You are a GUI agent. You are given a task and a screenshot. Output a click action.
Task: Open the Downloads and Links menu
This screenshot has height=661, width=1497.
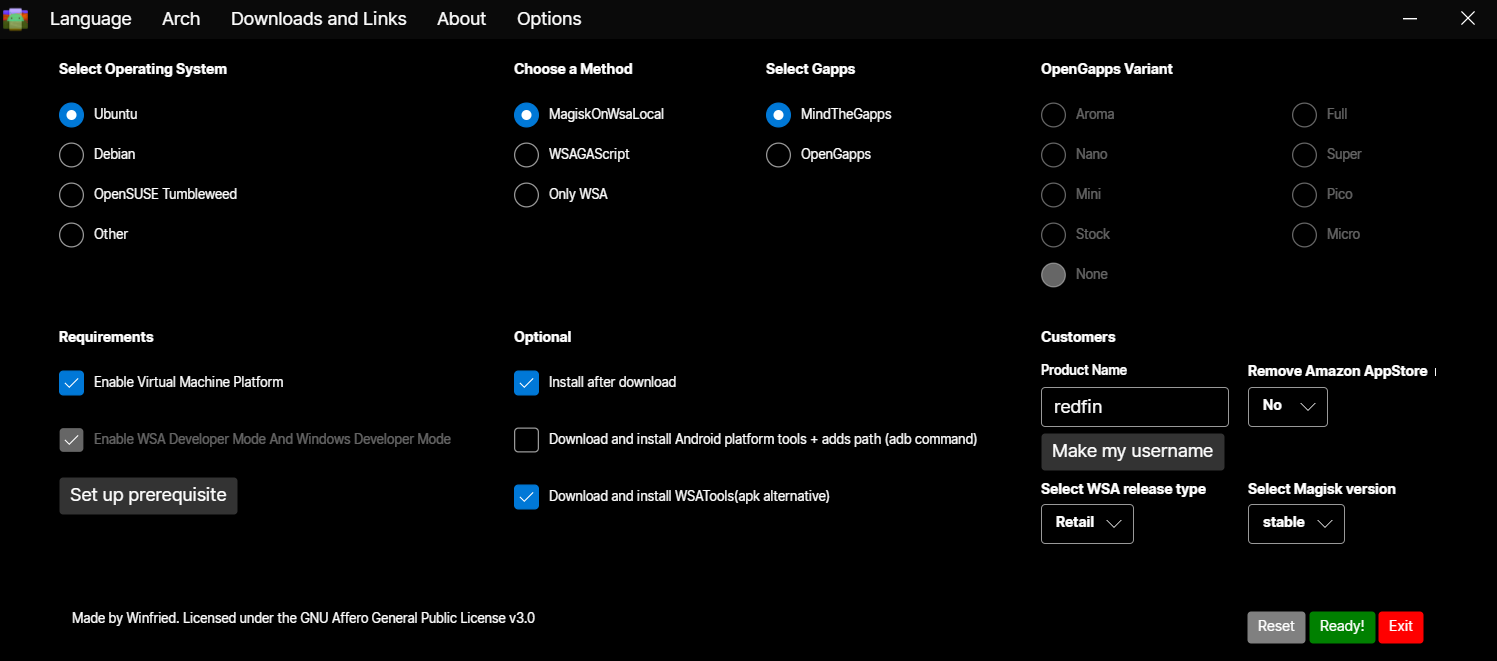318,19
